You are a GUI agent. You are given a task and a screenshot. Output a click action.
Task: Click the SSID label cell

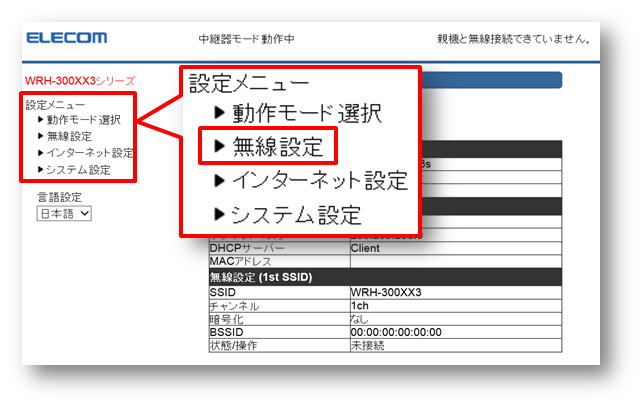click(280, 292)
